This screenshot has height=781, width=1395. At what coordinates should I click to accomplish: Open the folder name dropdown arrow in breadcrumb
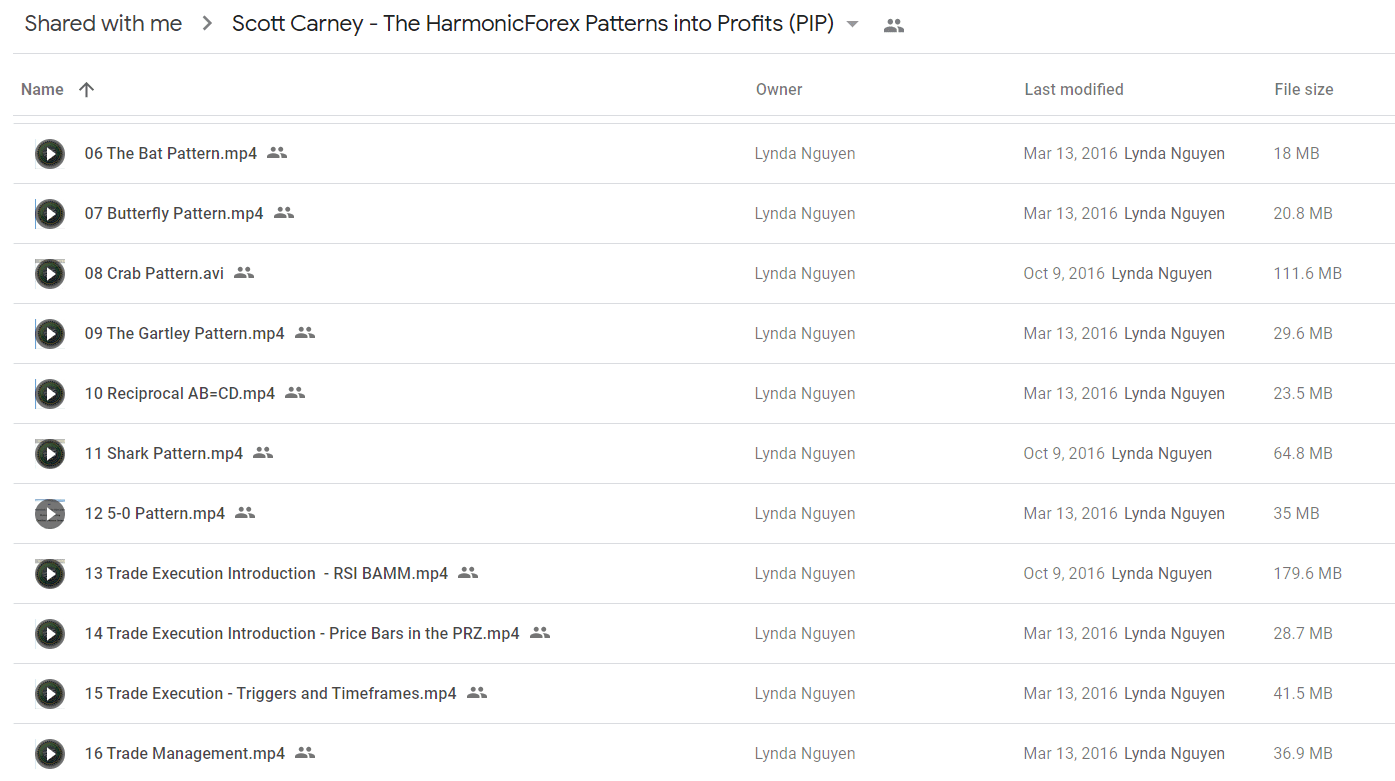tap(852, 24)
